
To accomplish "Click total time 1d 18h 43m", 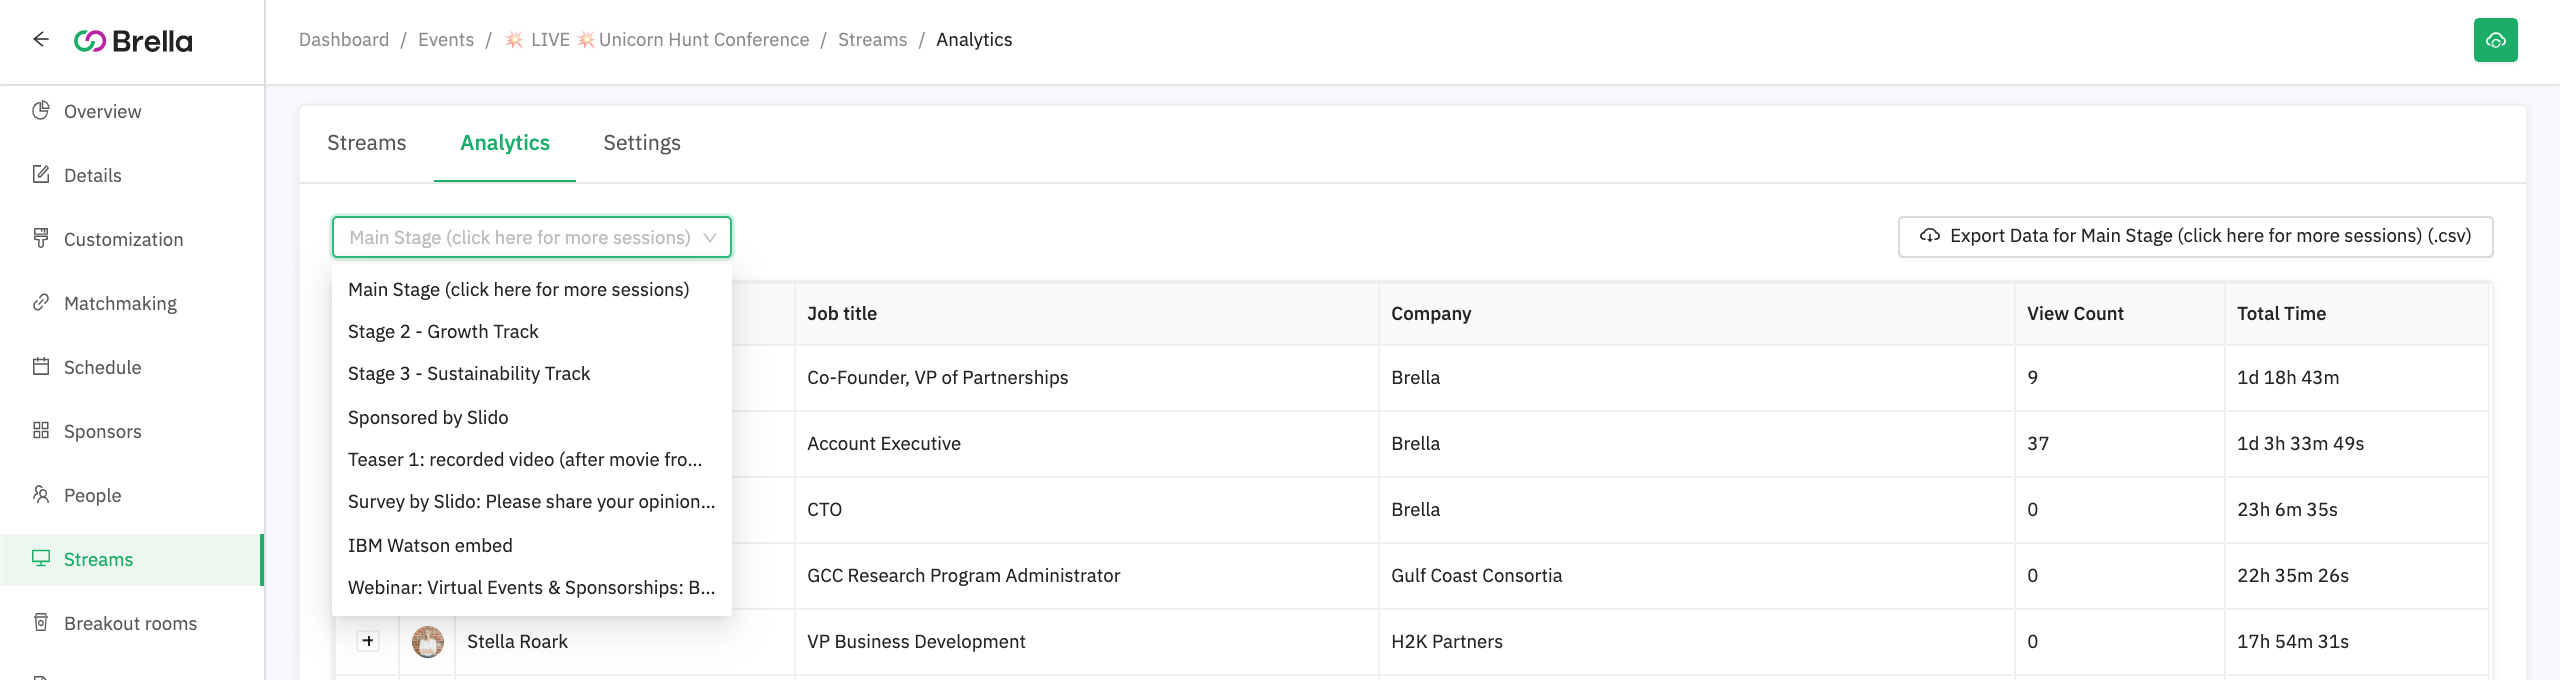I will (2288, 377).
